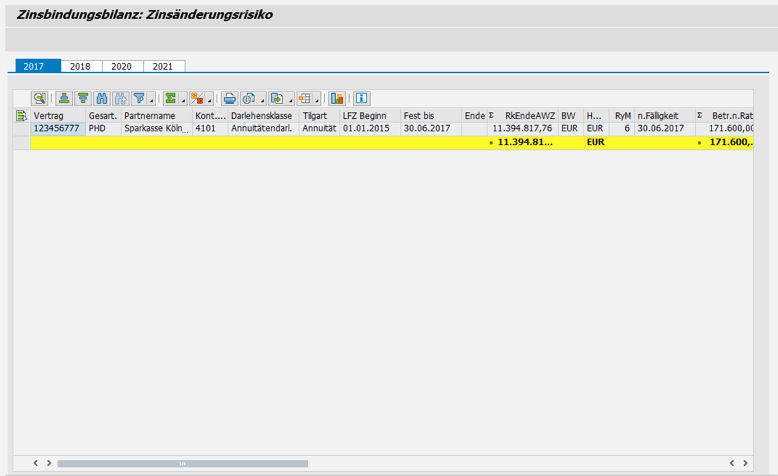778x476 pixels.
Task: Click the Print icon
Action: coord(229,98)
